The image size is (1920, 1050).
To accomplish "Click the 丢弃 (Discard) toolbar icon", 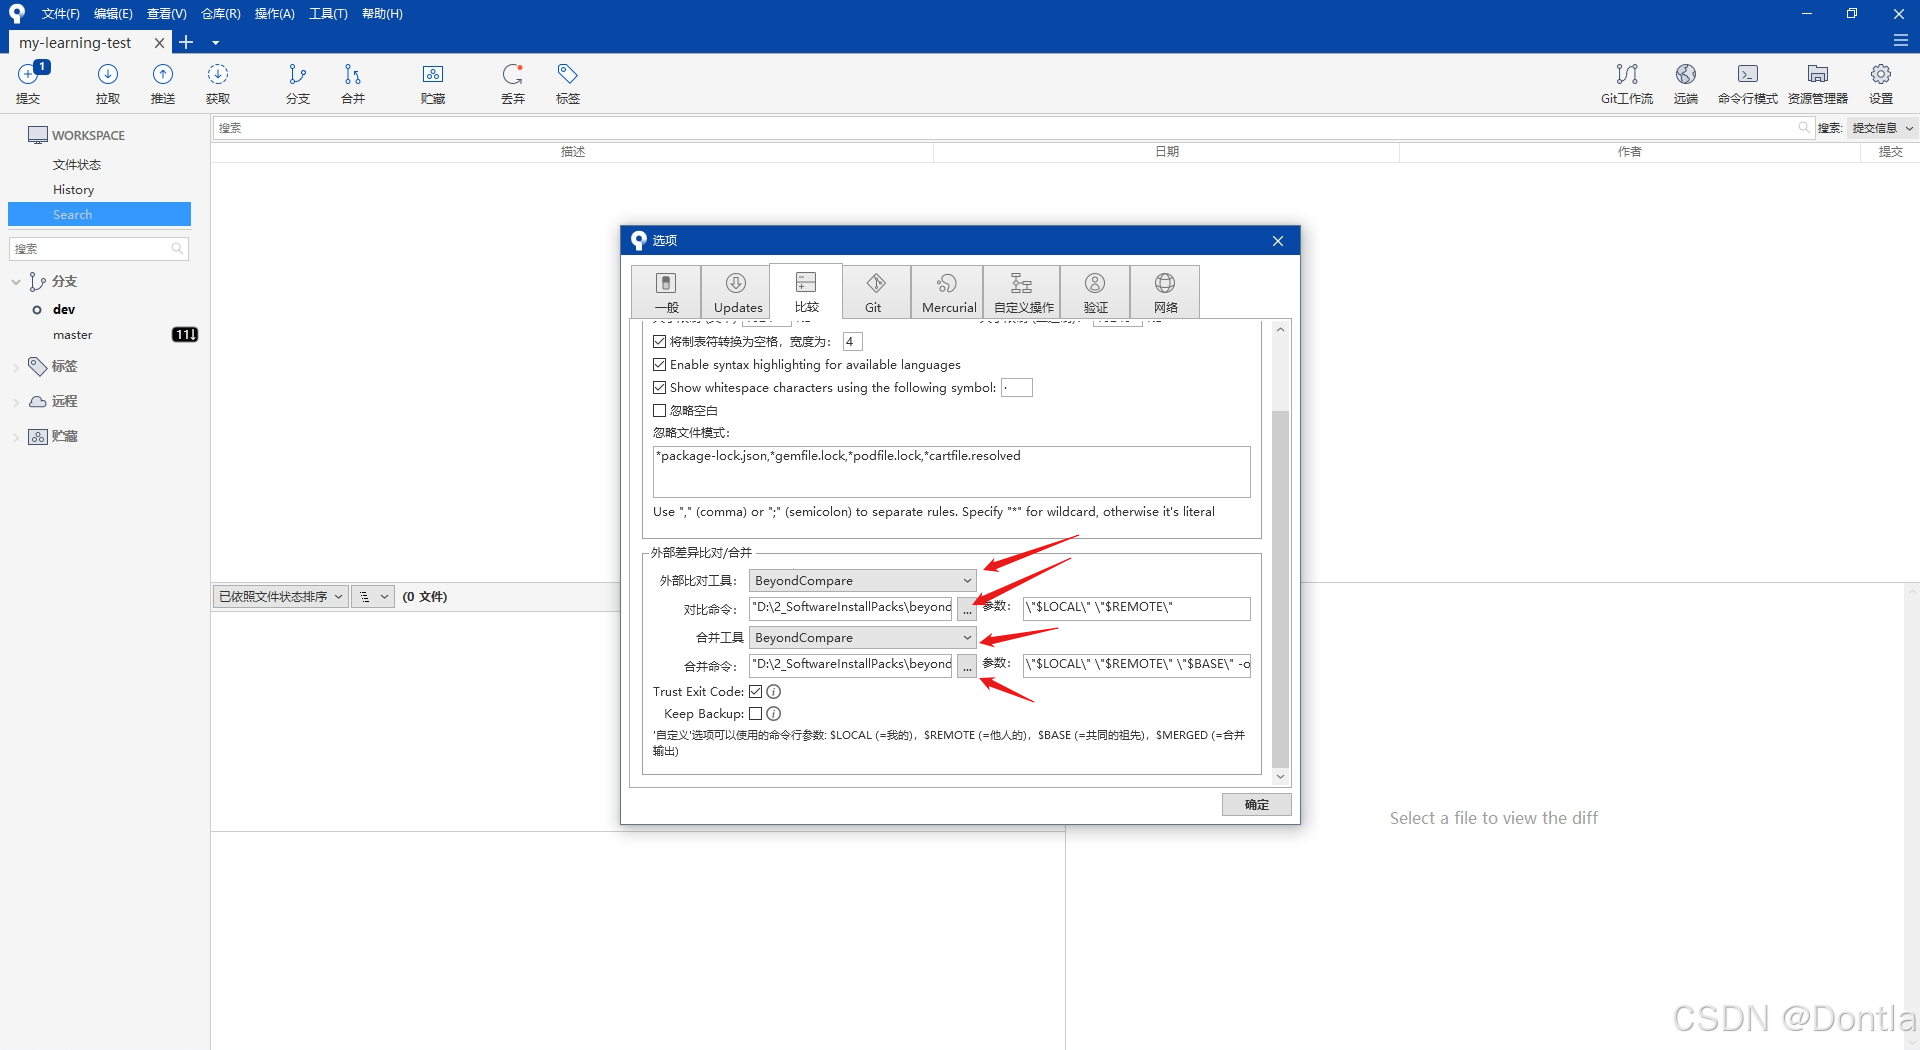I will click(x=513, y=84).
